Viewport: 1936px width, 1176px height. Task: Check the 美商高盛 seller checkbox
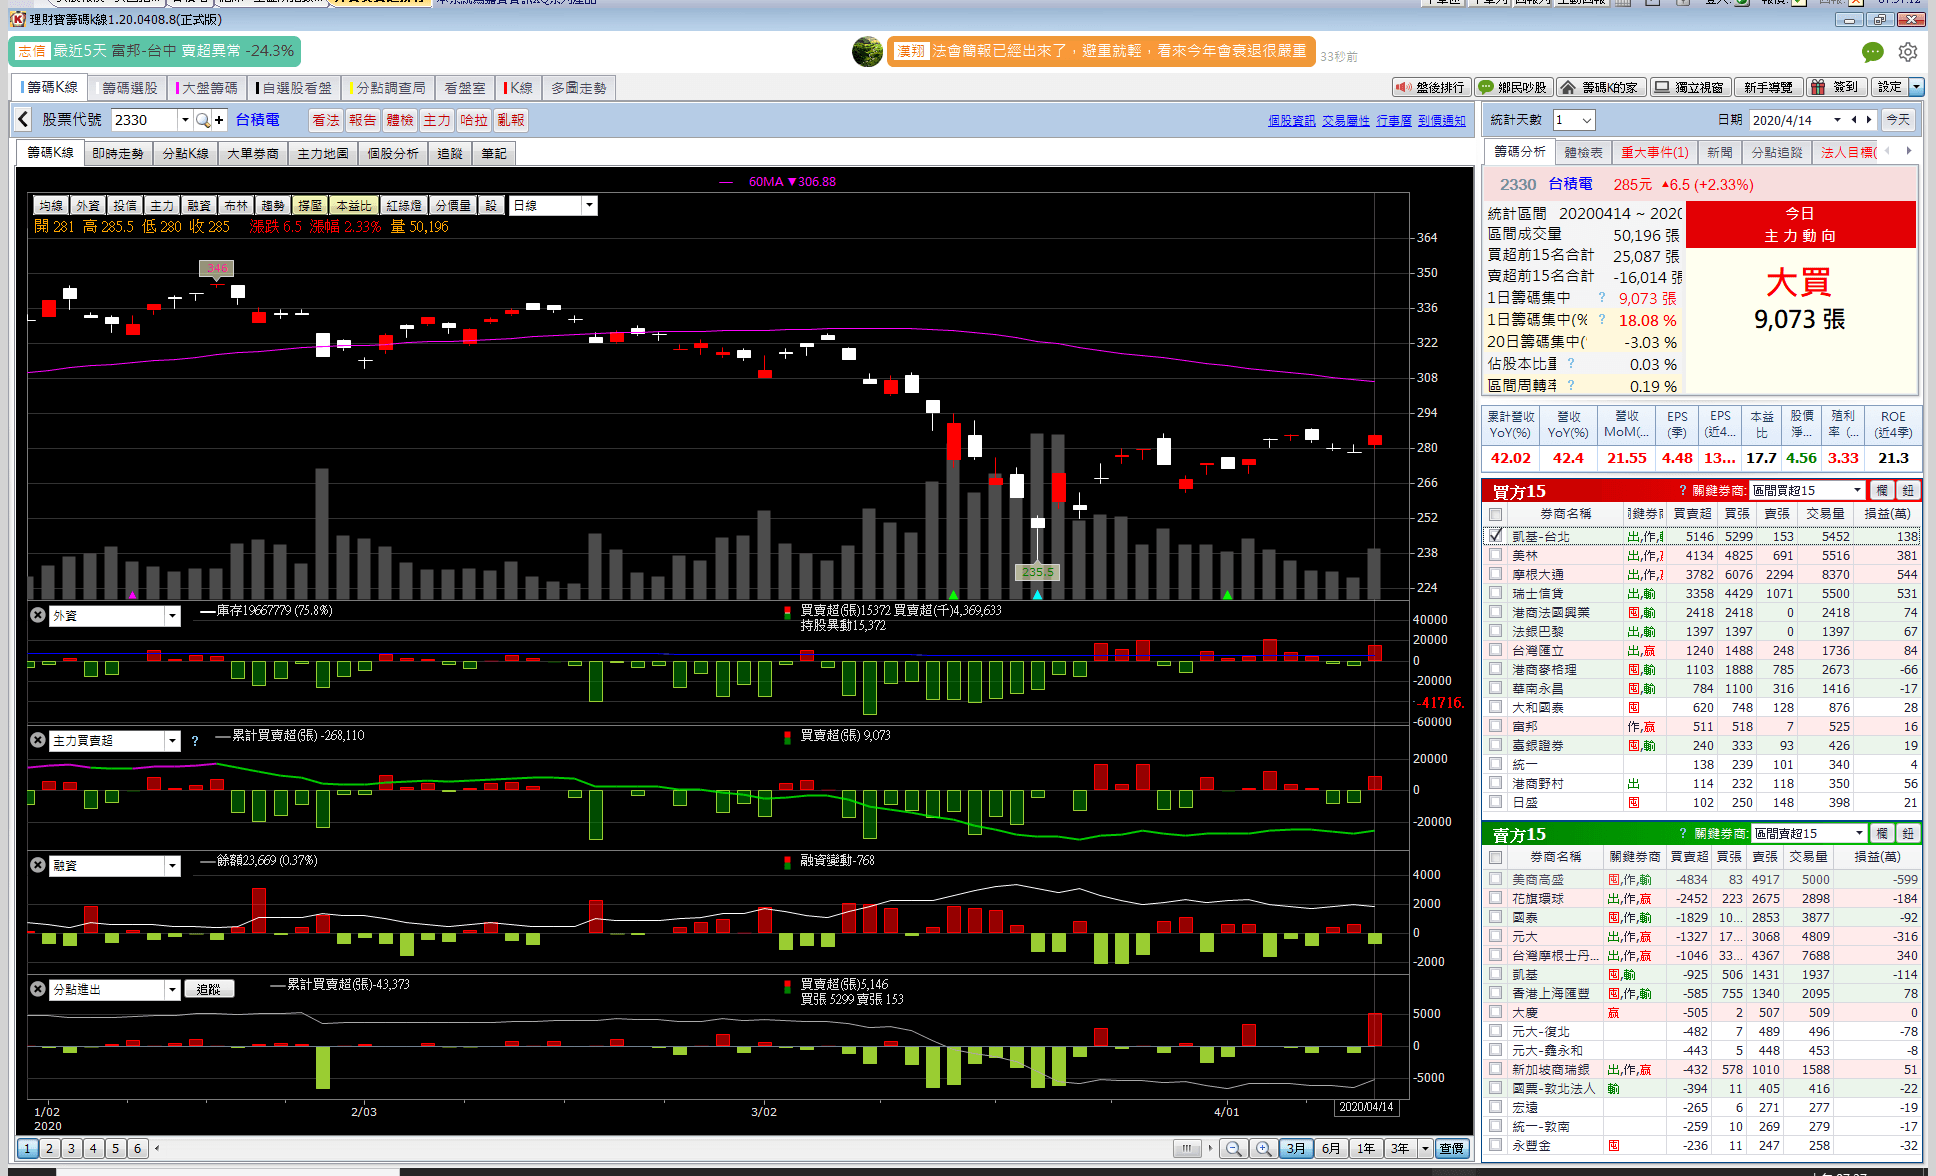pyautogui.click(x=1496, y=879)
